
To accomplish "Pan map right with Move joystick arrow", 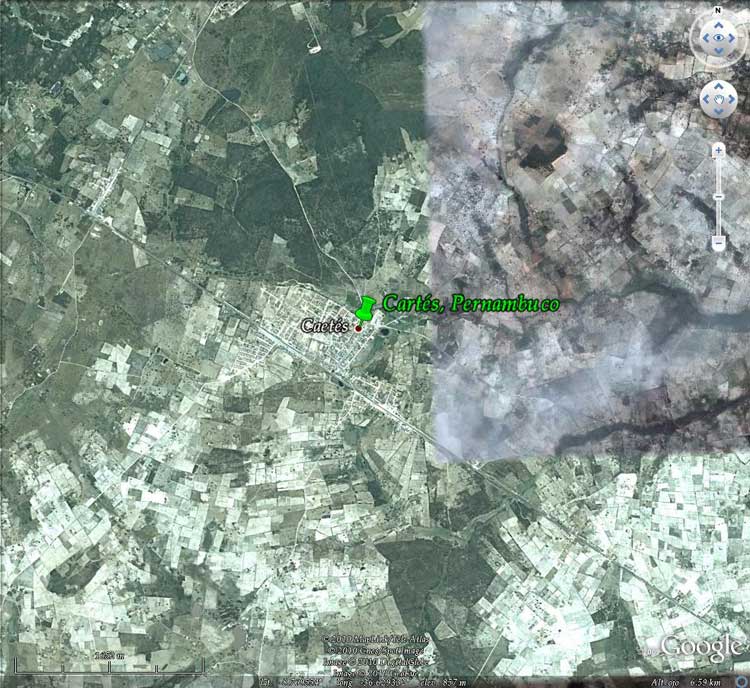I will pyautogui.click(x=731, y=99).
